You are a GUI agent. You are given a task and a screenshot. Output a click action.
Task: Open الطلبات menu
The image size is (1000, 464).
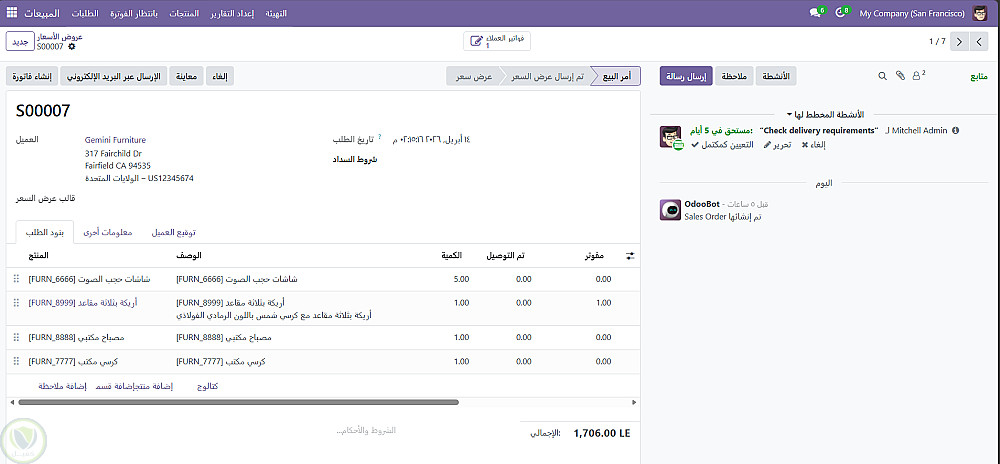click(85, 13)
